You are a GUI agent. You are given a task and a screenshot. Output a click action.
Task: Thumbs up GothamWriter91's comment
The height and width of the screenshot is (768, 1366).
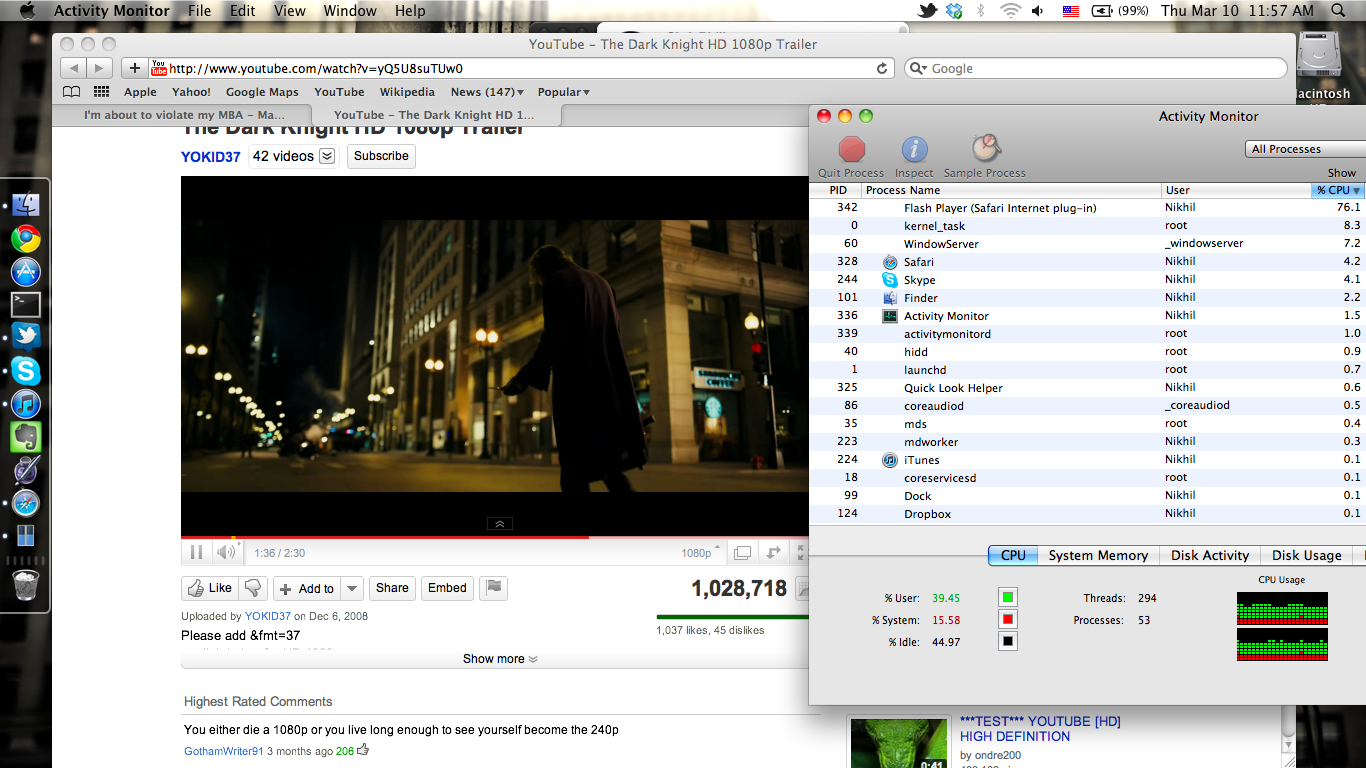click(363, 749)
